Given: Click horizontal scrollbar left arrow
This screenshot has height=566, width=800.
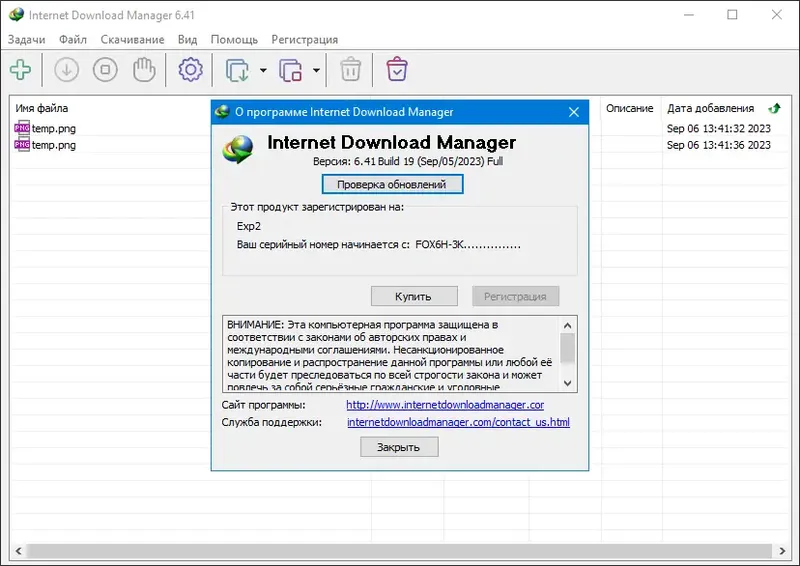Looking at the screenshot, I should [x=18, y=551].
